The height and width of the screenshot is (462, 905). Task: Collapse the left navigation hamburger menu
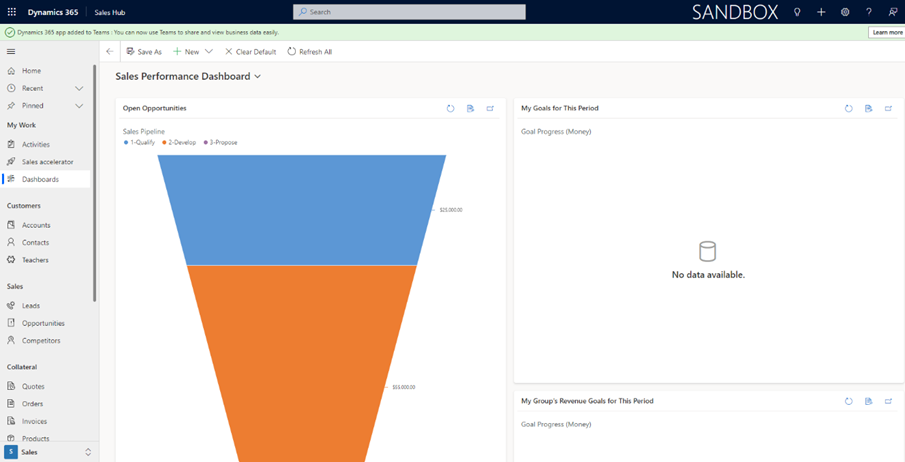point(11,51)
